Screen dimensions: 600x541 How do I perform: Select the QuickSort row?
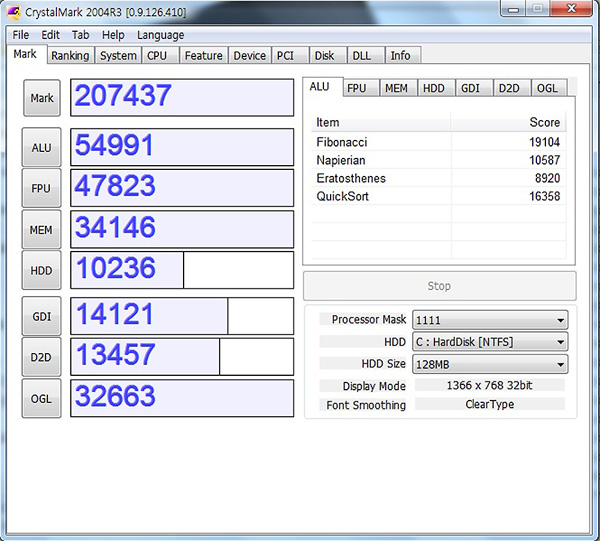tap(439, 196)
